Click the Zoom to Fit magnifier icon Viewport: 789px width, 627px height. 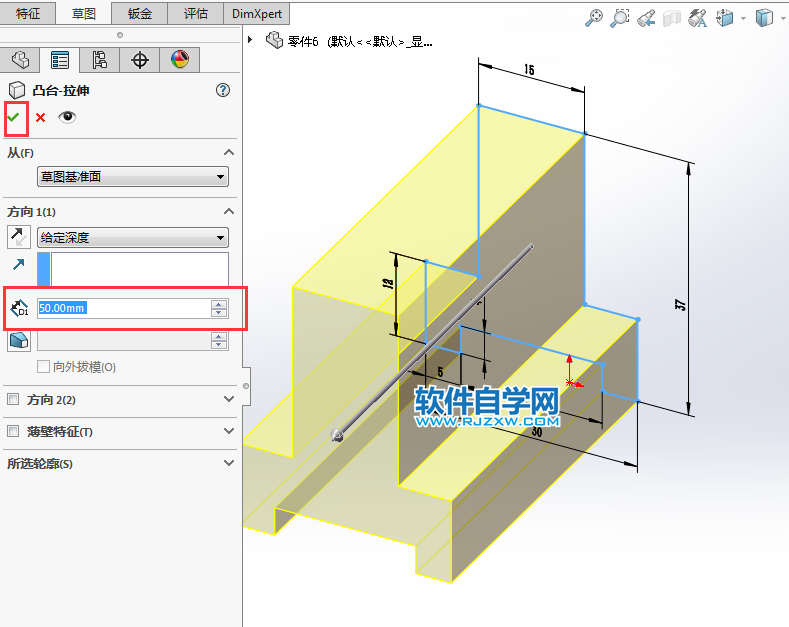(594, 18)
